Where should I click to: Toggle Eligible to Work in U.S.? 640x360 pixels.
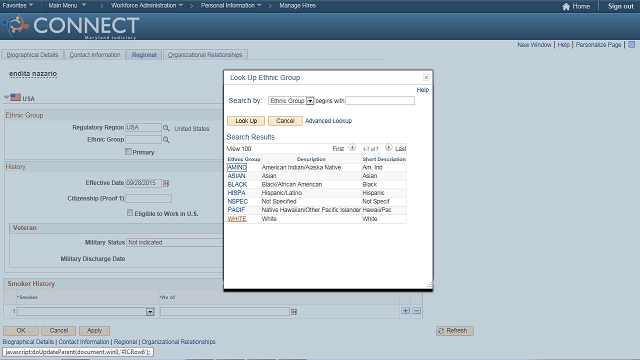tap(130, 213)
